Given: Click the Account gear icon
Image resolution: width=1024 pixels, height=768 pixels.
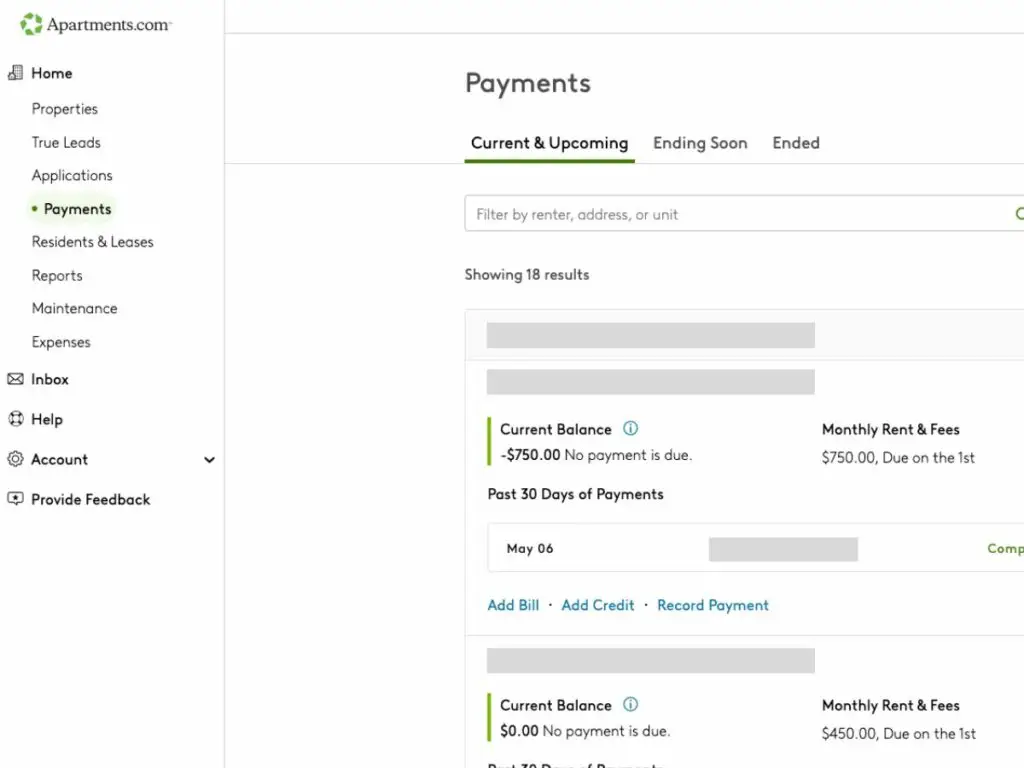Looking at the screenshot, I should [x=15, y=458].
